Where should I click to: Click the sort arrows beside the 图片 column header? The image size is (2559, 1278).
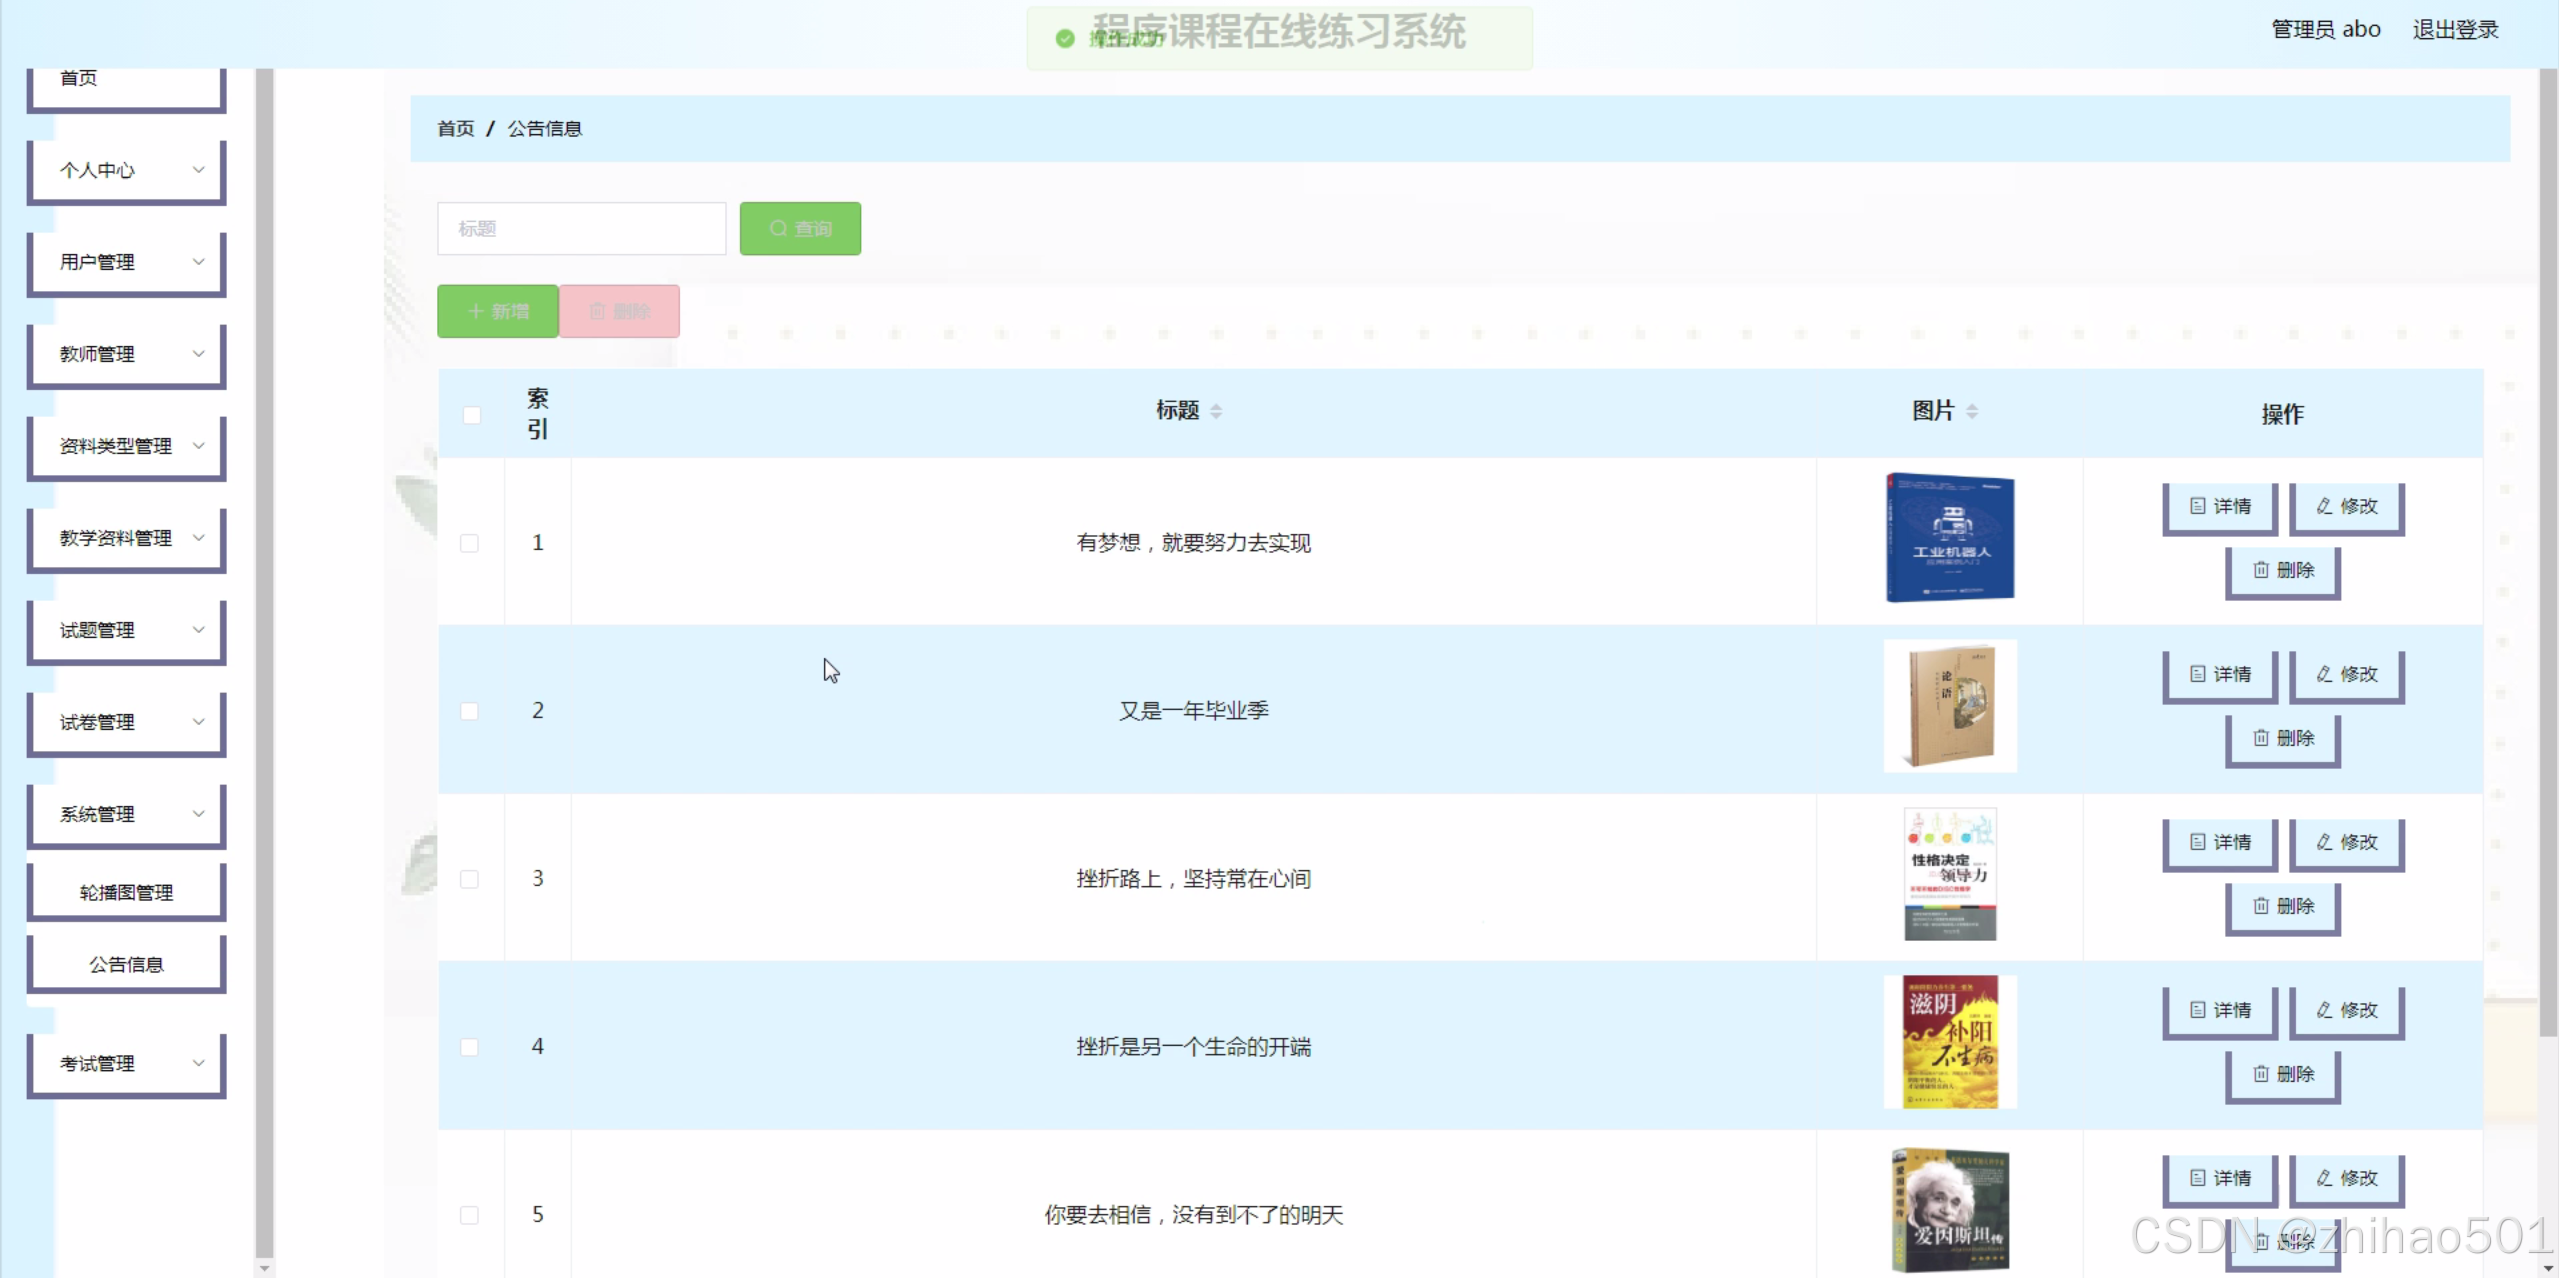click(1972, 411)
